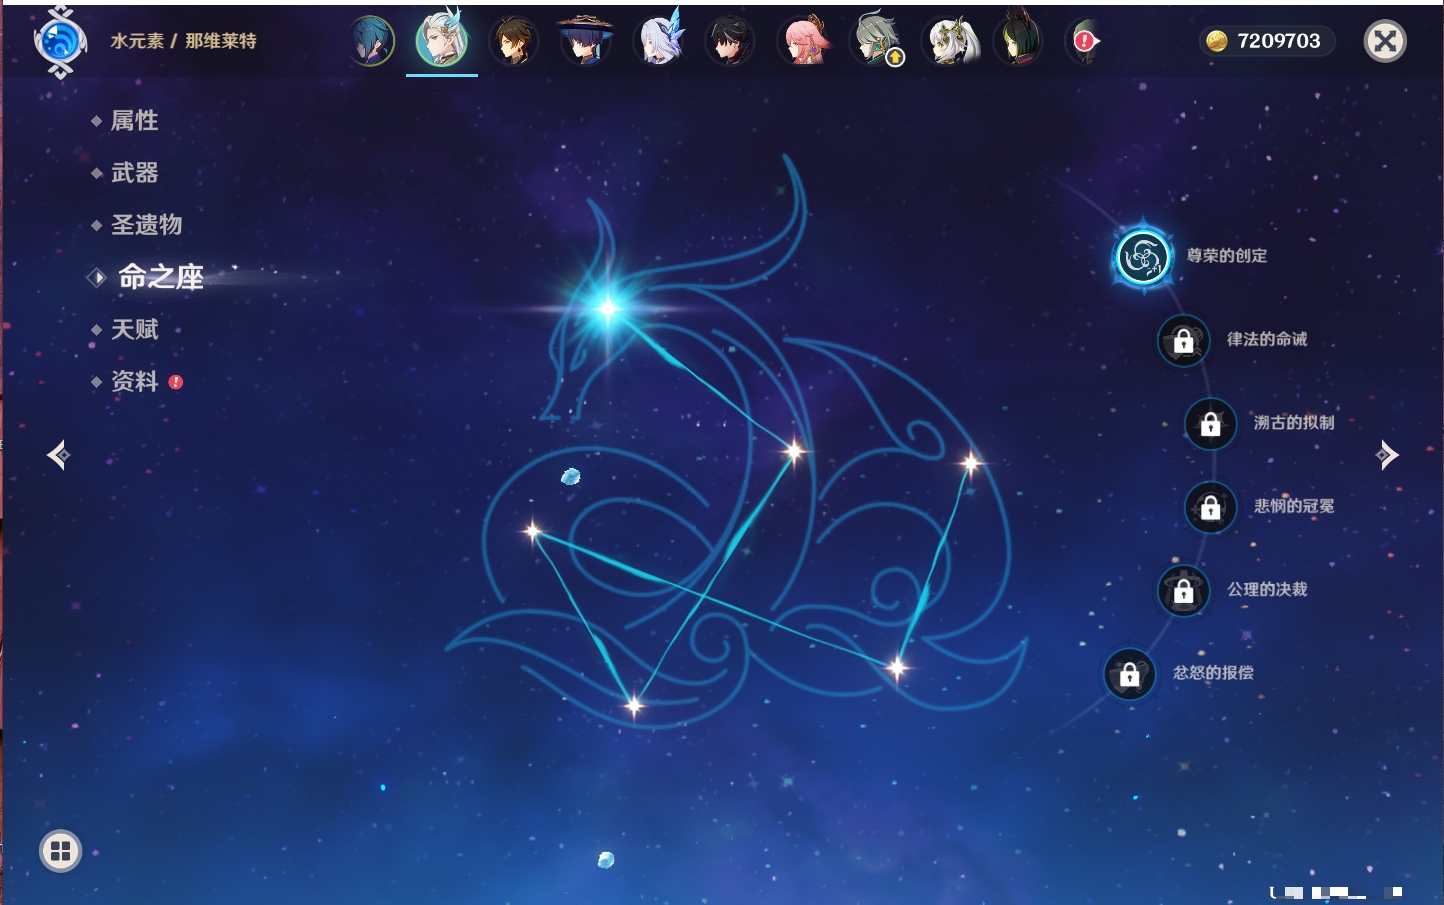
Task: Select the dark green-haired avatar with tall ears
Action: tap(1018, 40)
